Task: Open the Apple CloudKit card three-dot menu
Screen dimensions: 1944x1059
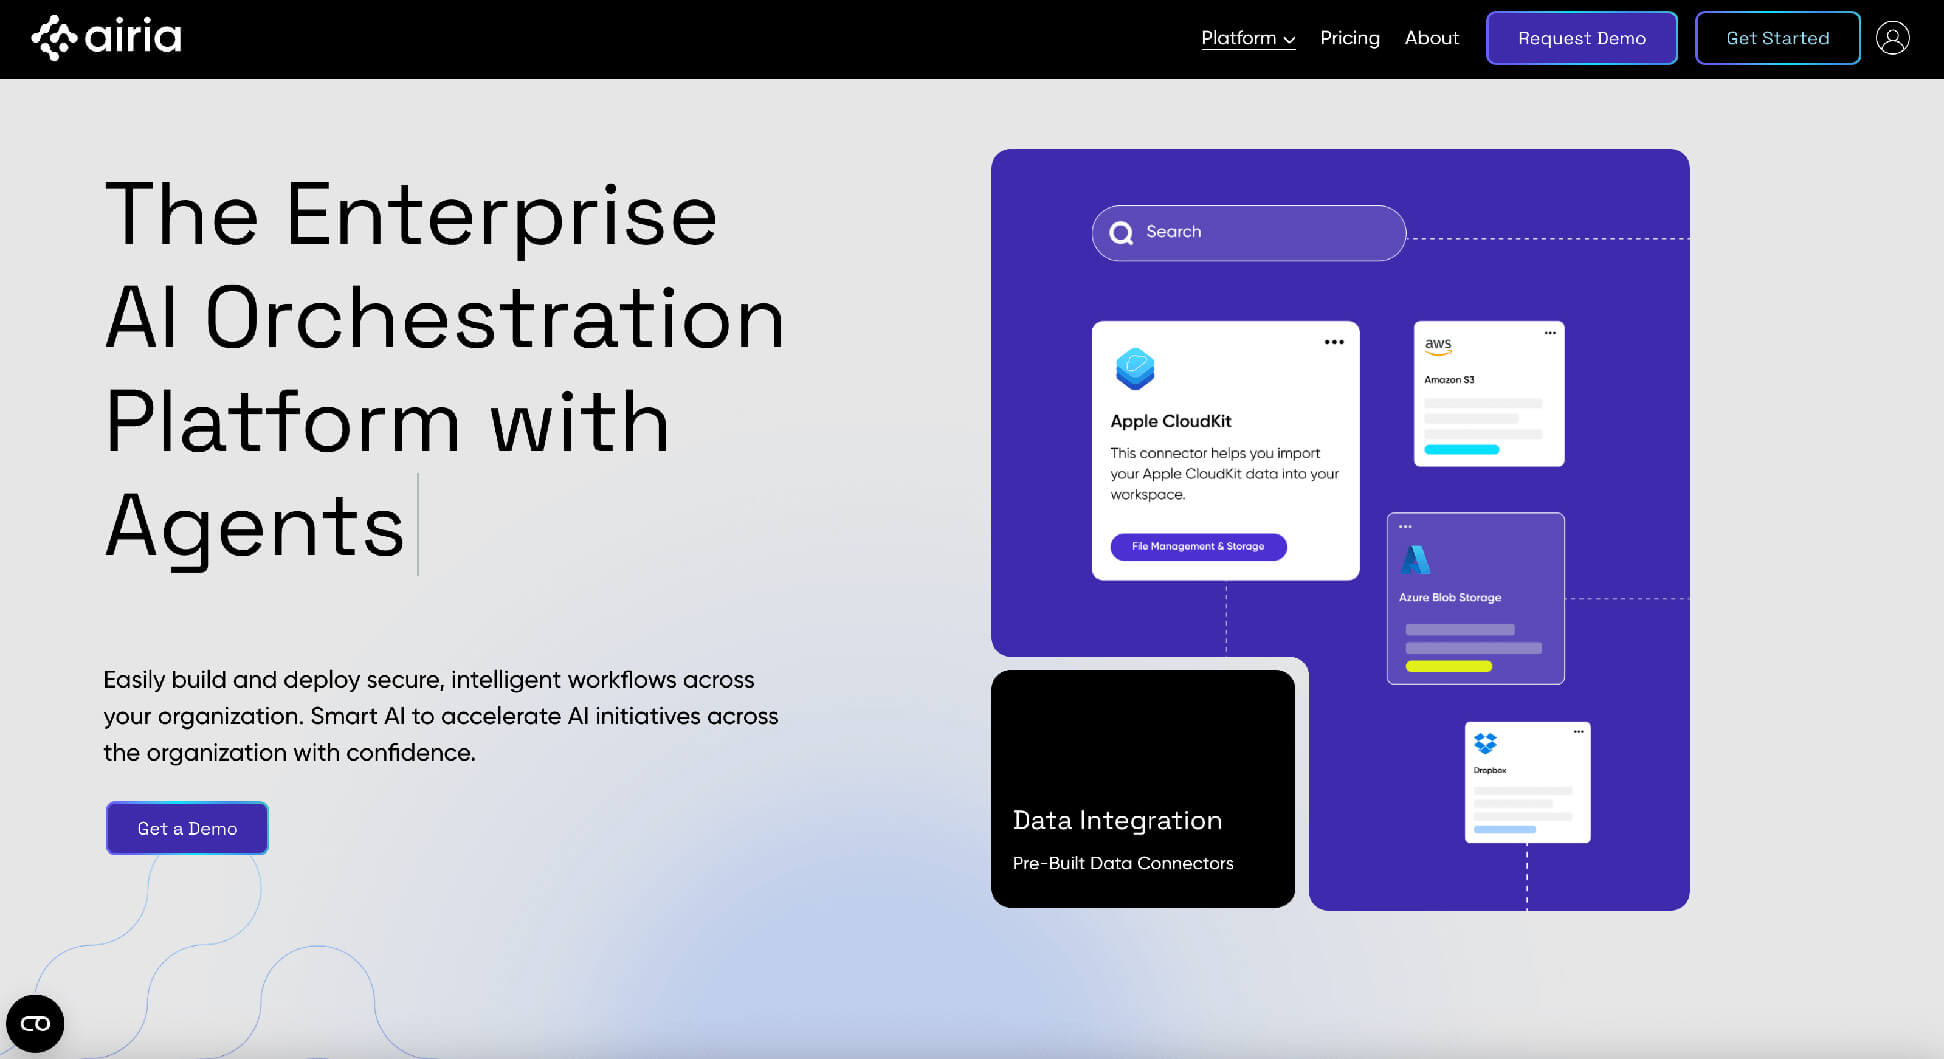Action: 1334,342
